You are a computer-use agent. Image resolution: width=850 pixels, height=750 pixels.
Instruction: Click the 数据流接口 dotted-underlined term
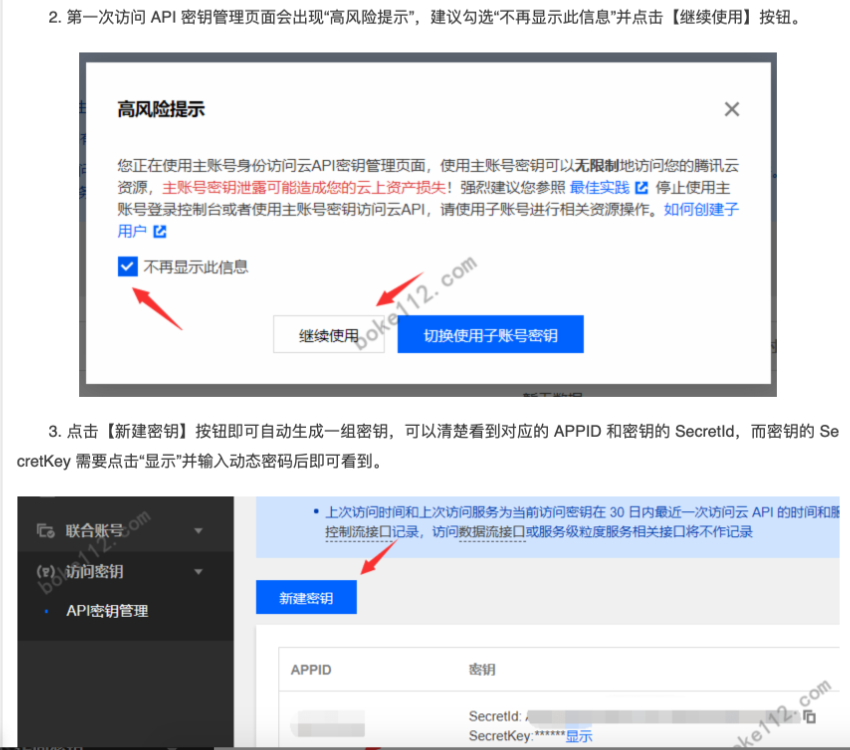pos(492,532)
